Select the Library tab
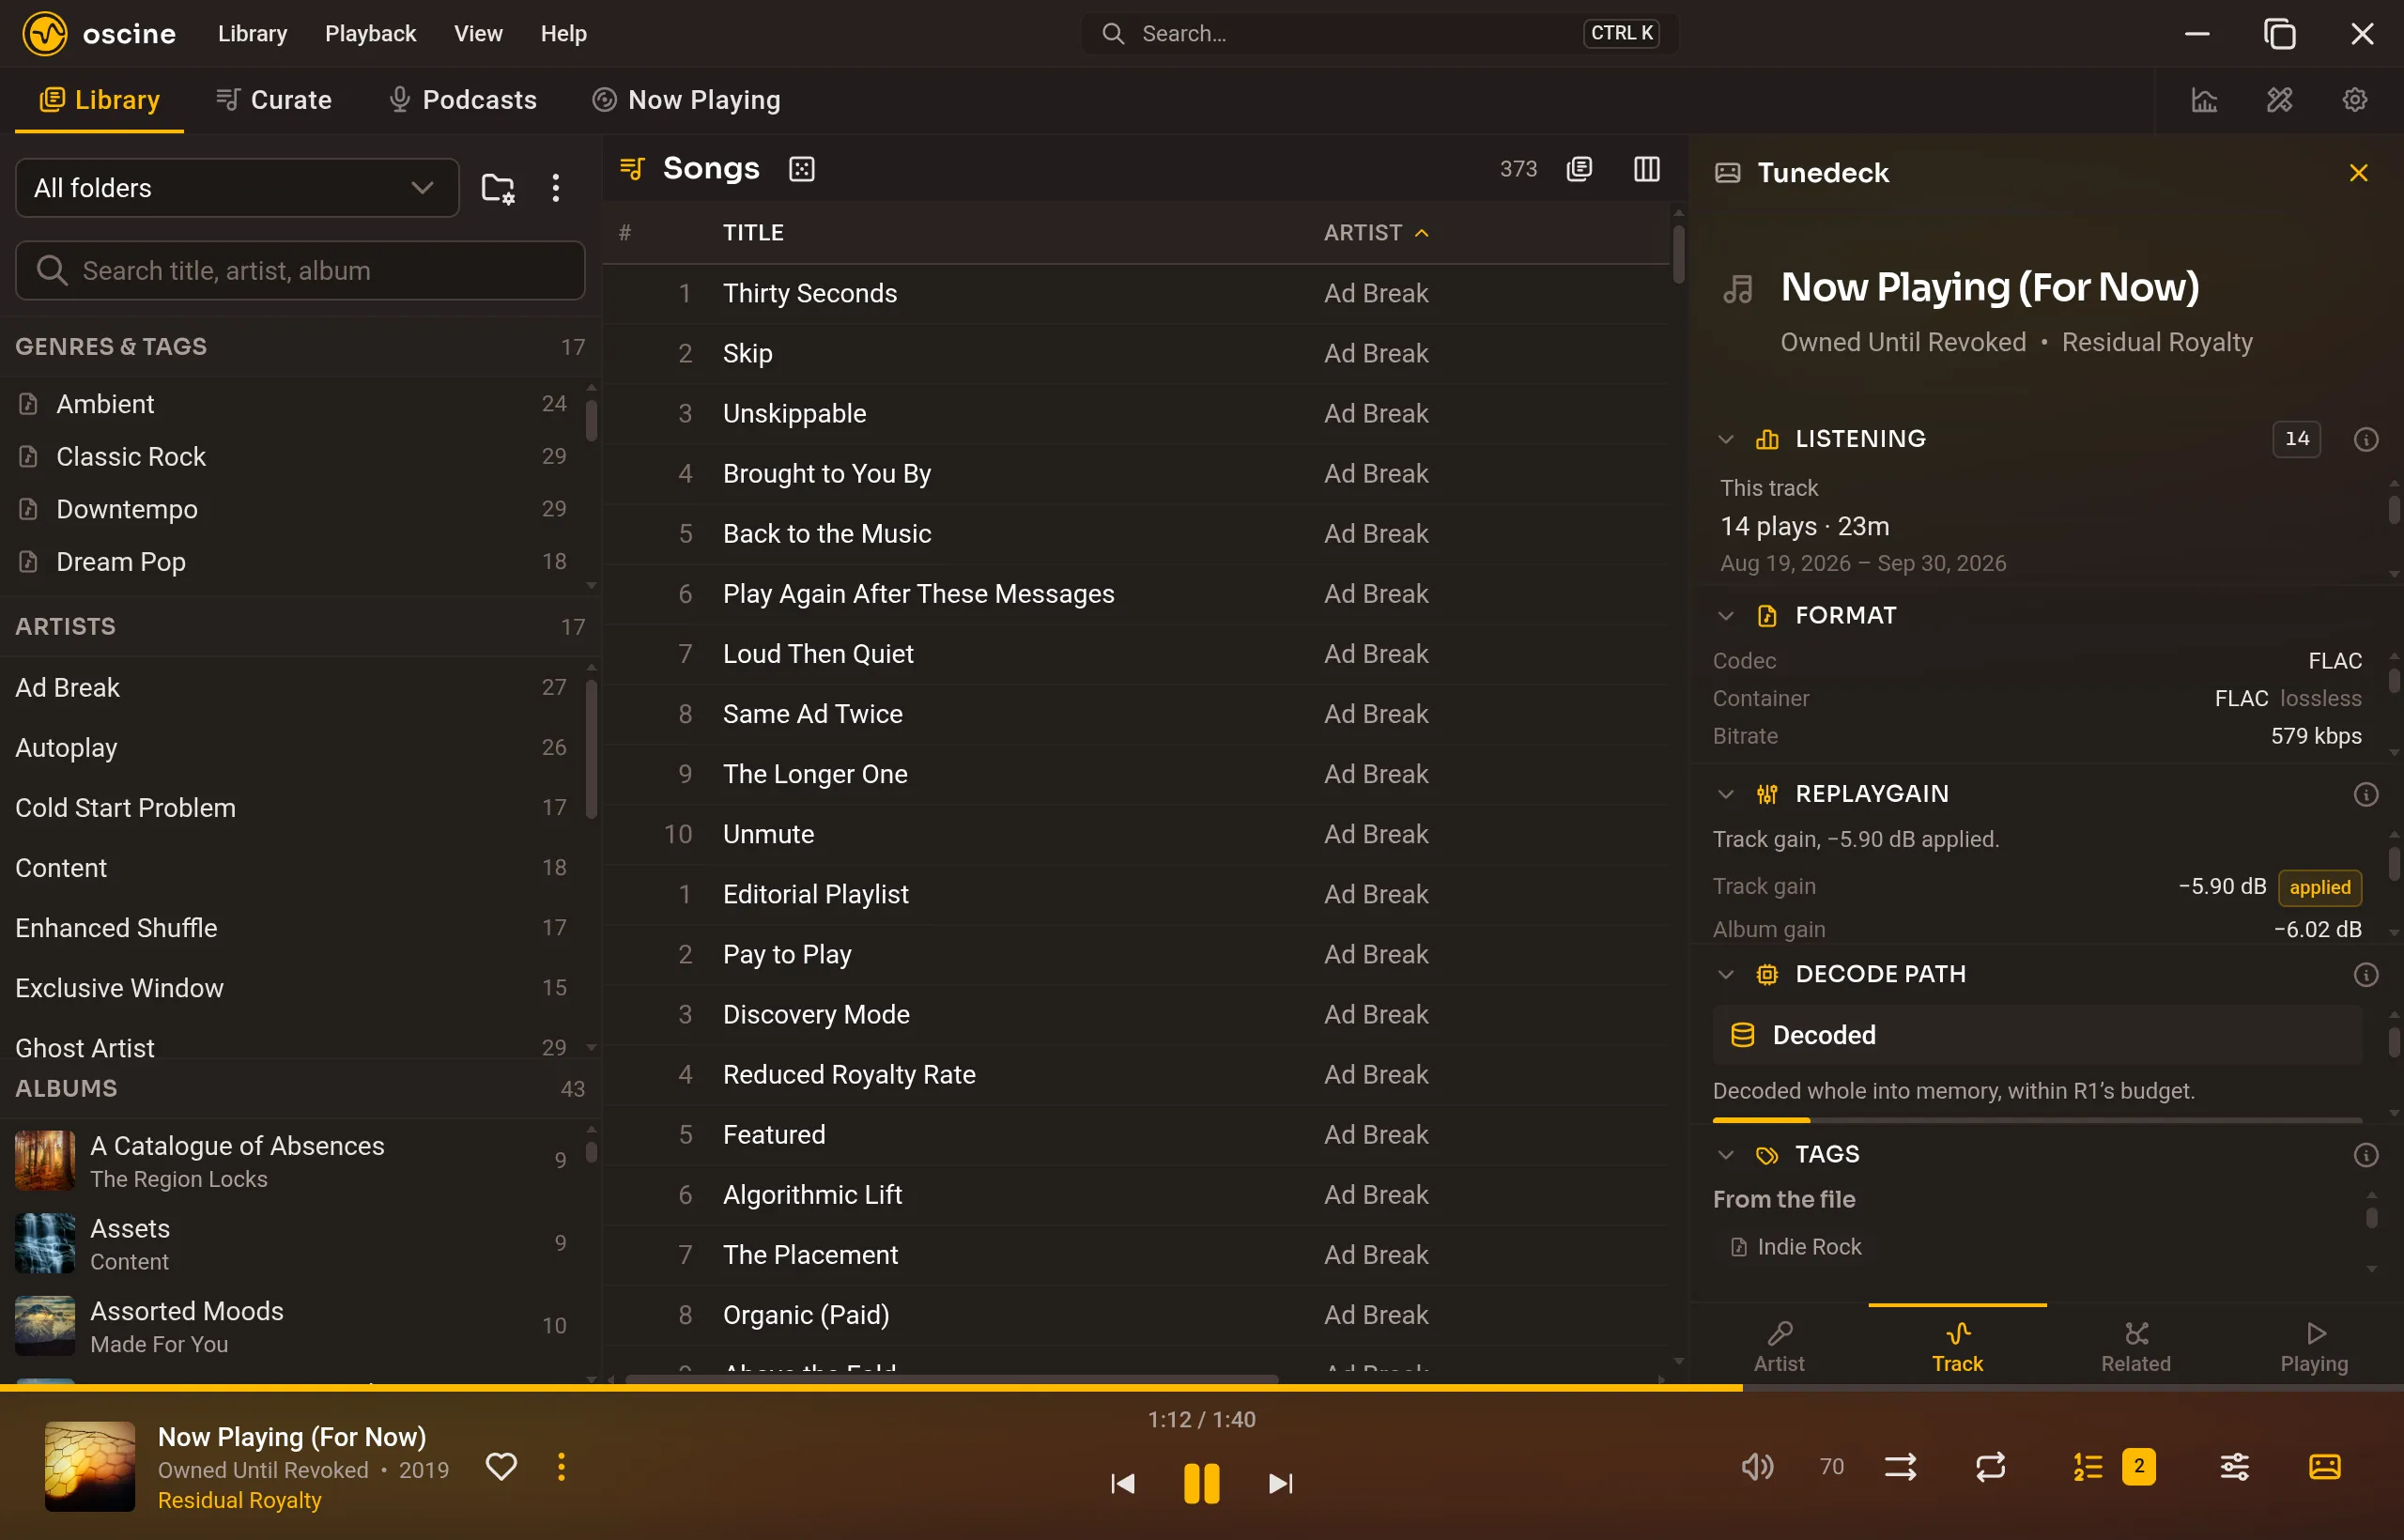 coord(99,100)
